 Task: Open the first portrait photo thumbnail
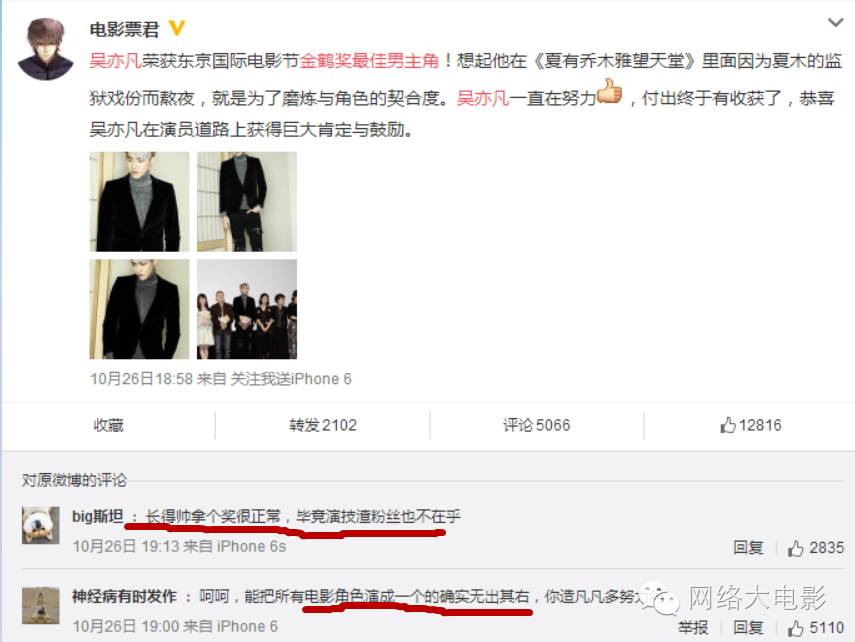(140, 201)
